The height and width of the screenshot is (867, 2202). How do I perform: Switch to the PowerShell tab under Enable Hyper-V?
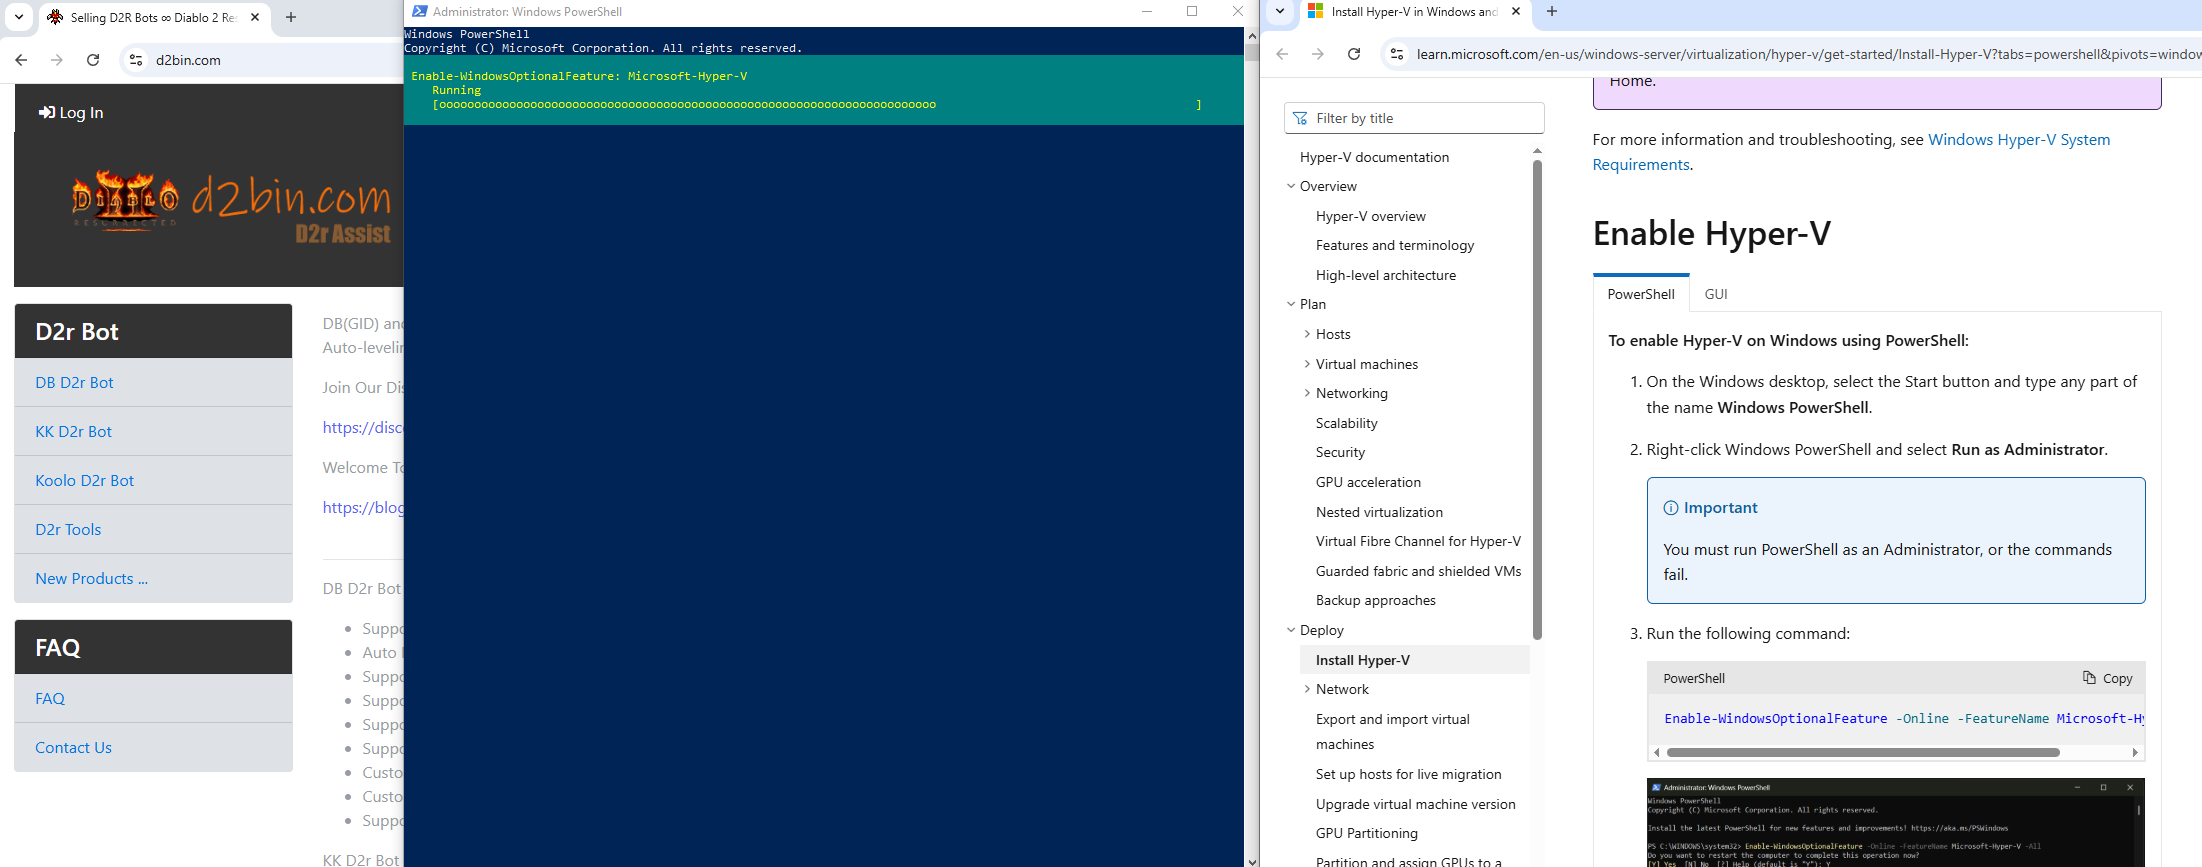[1641, 294]
